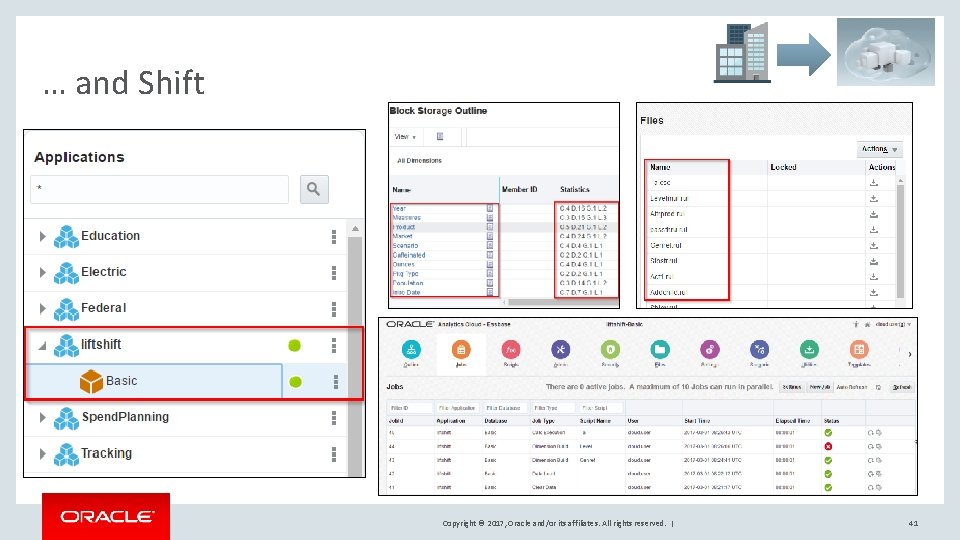Image resolution: width=960 pixels, height=540 pixels.
Task: Expand the Tracking application tree node
Action: coord(42,454)
